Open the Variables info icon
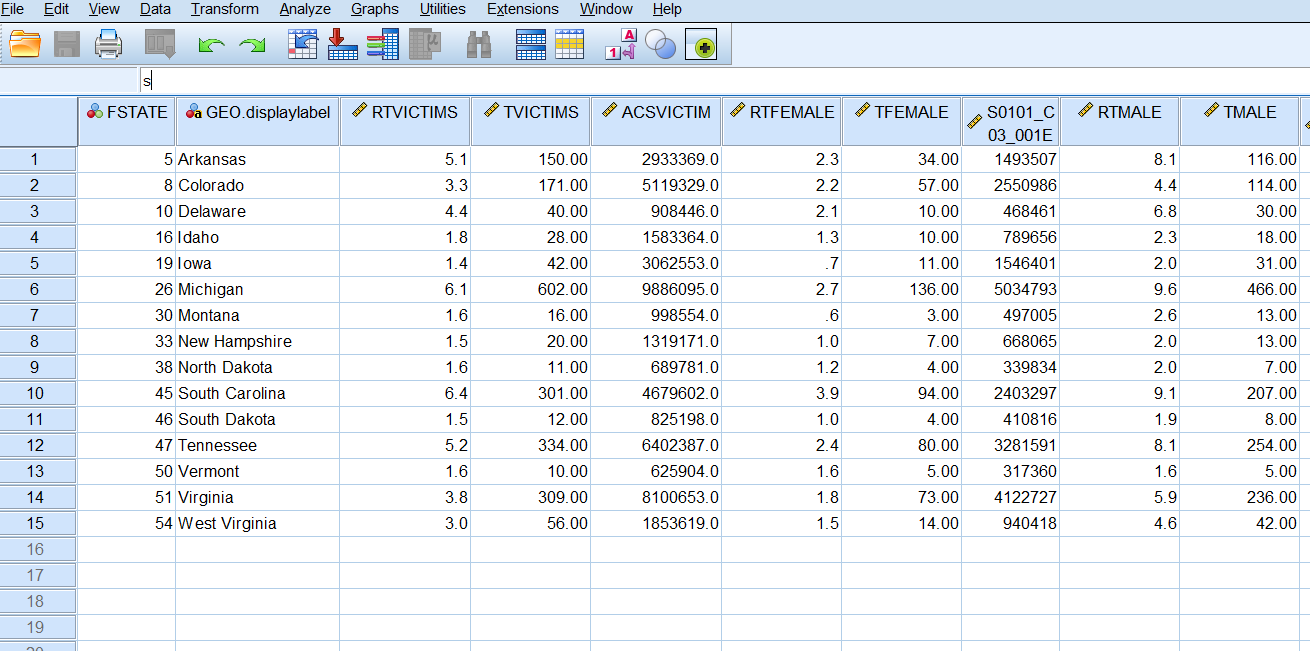 (382, 44)
